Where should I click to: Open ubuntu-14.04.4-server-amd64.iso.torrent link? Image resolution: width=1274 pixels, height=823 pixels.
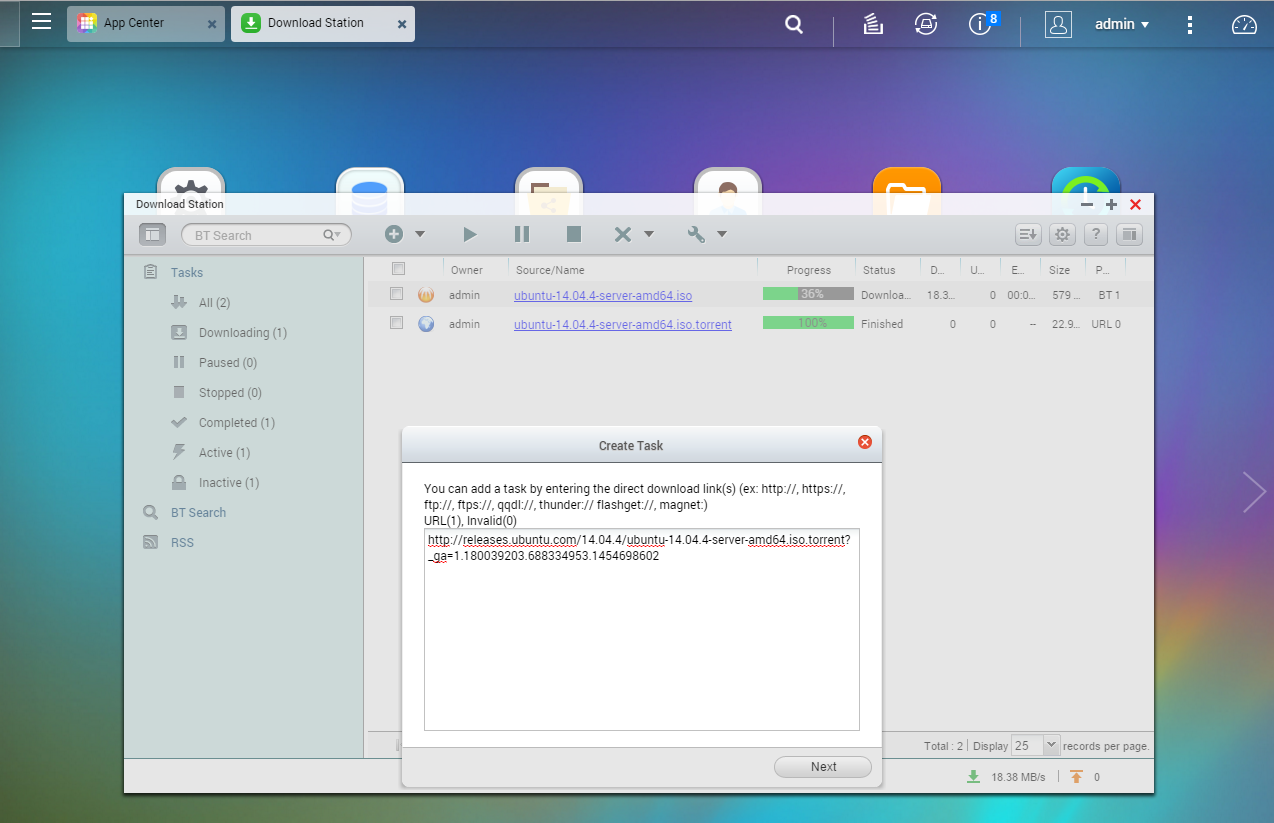623,324
